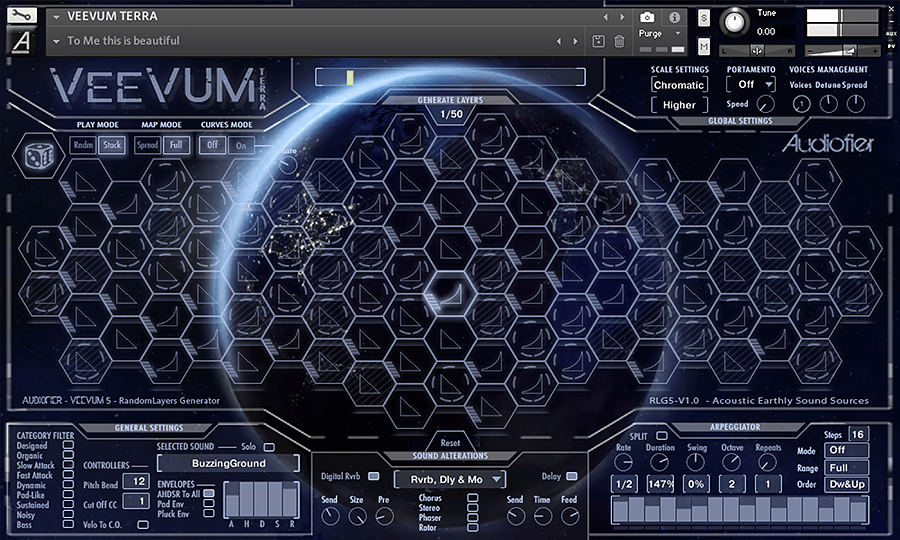The height and width of the screenshot is (540, 900).
Task: Expand the preset name dropdown arrow
Action: click(x=56, y=41)
